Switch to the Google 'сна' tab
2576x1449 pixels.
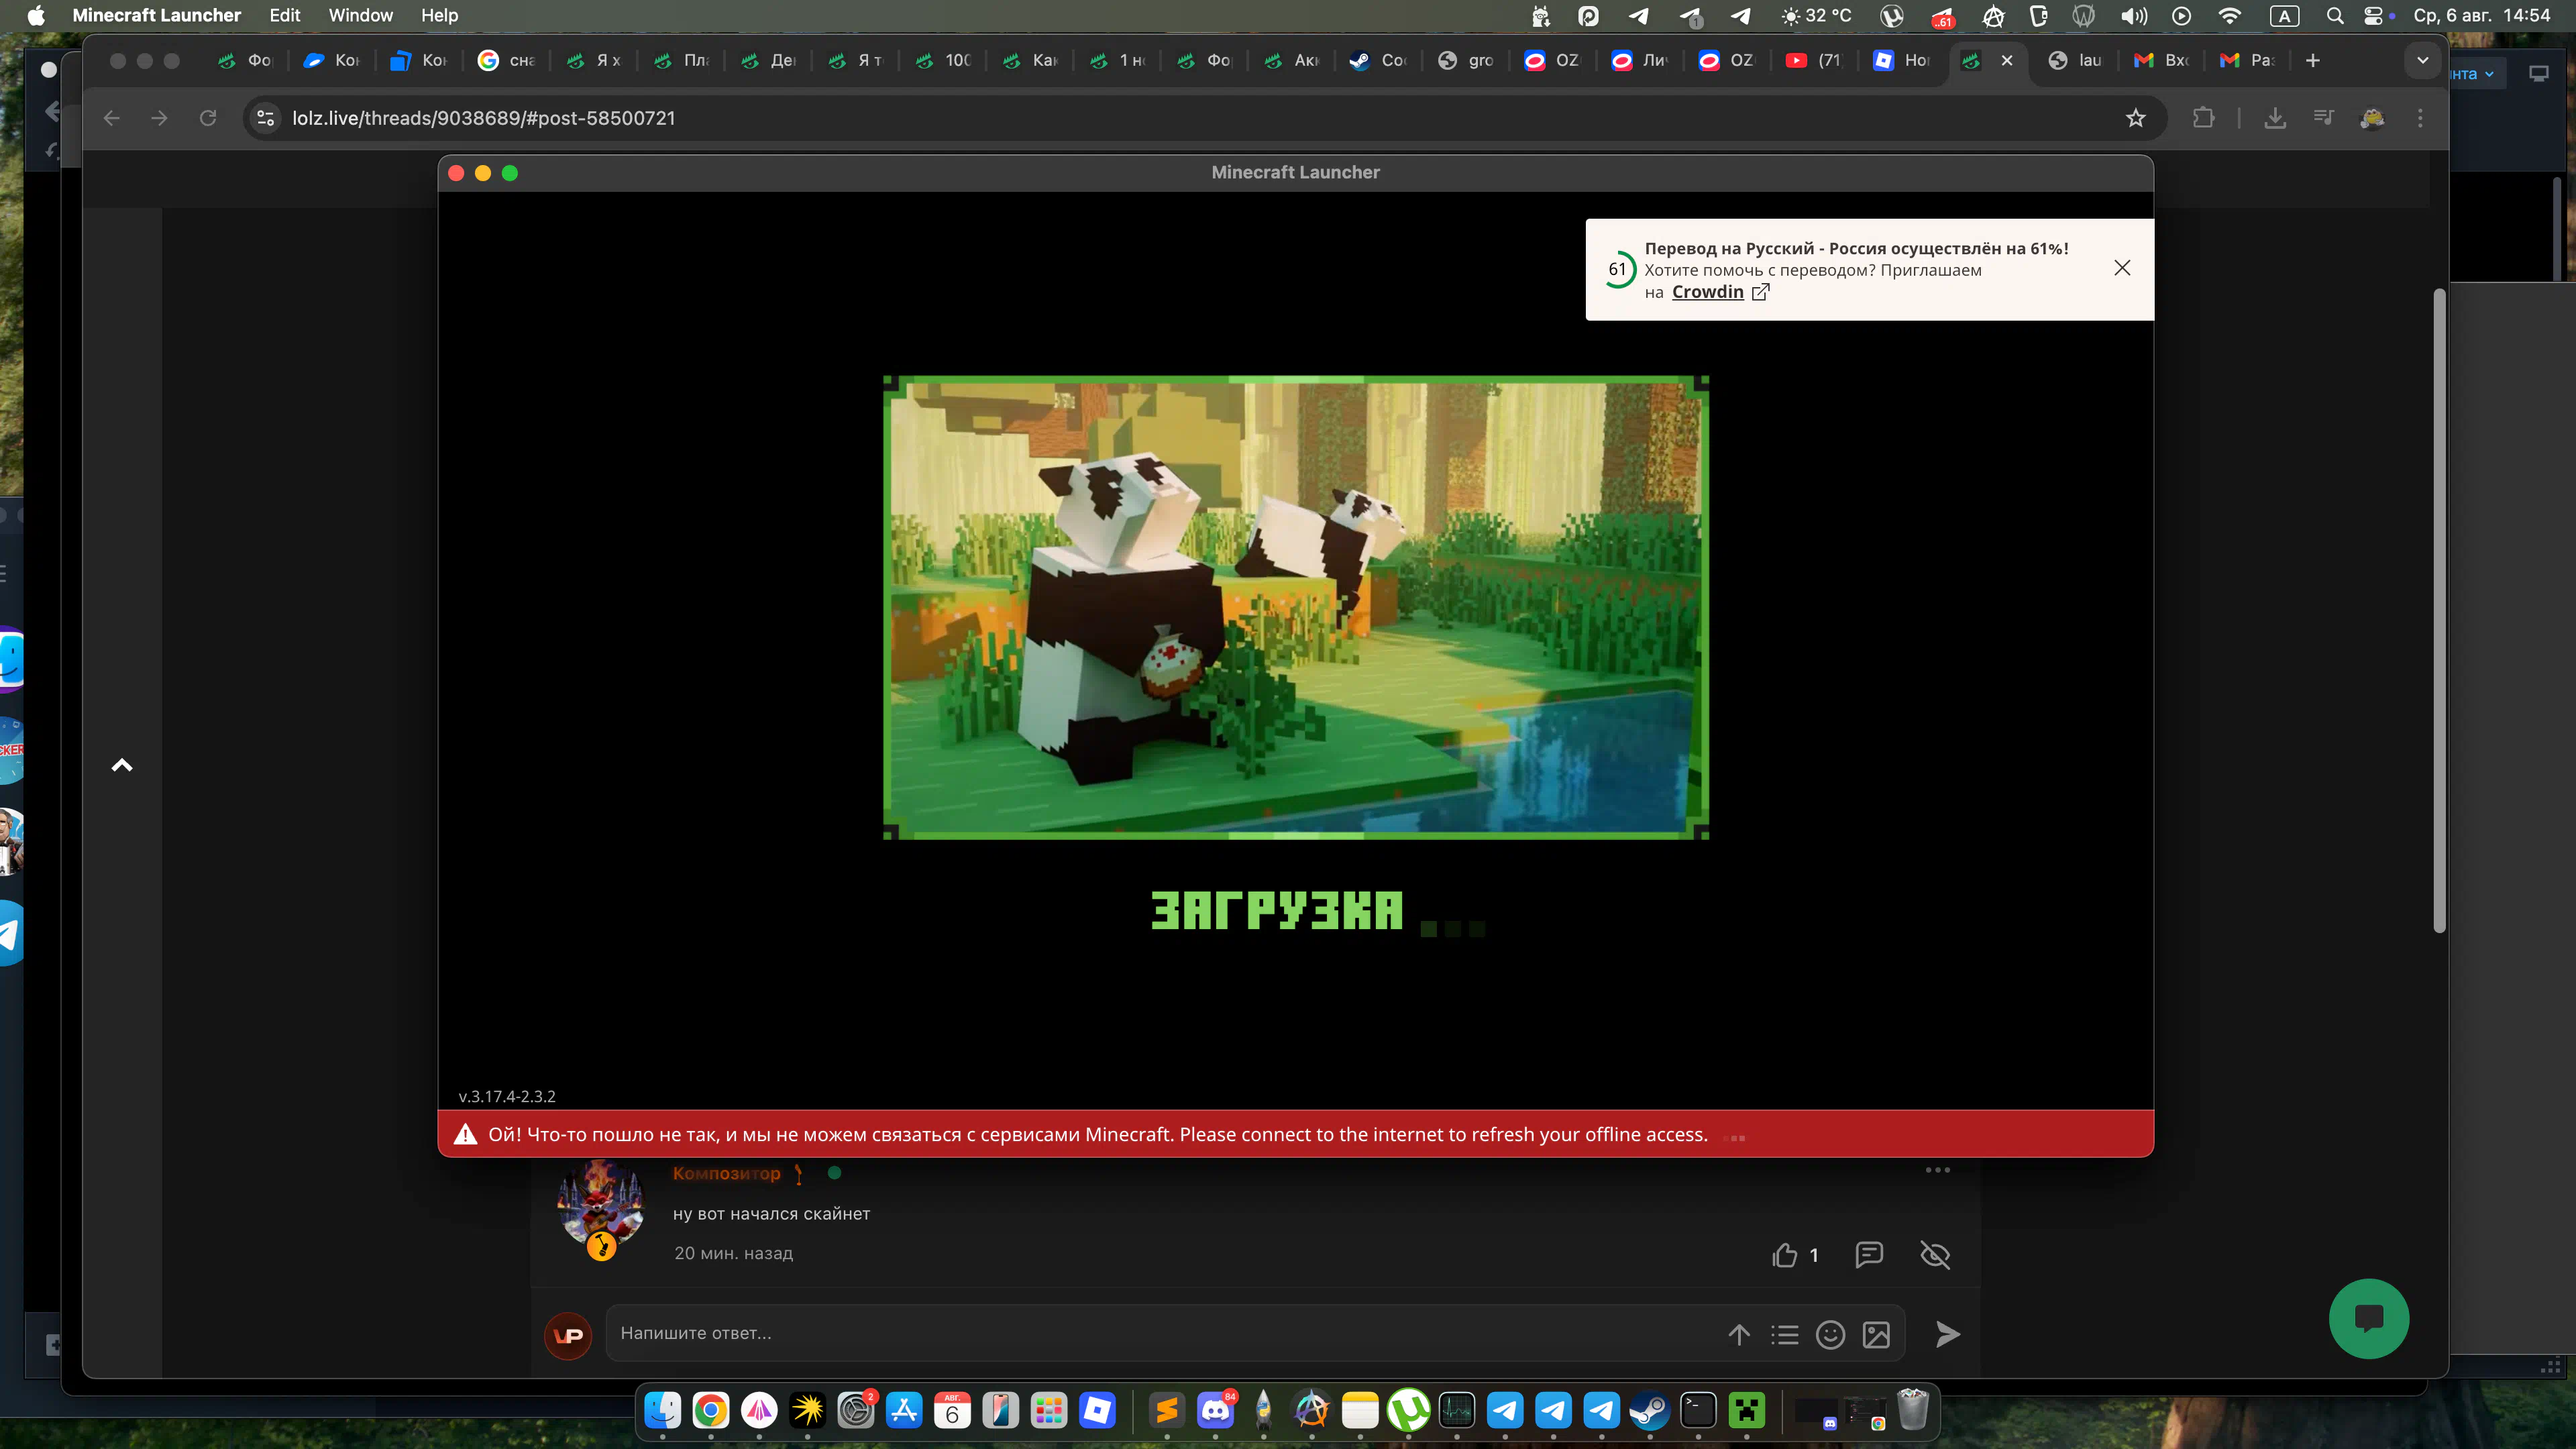pyautogui.click(x=508, y=60)
